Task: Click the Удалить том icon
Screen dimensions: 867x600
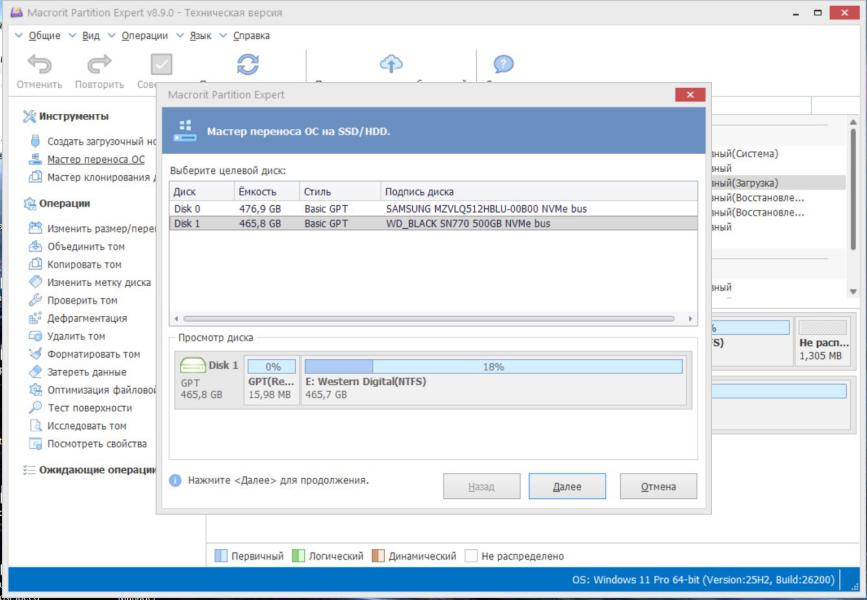Action: (x=36, y=336)
